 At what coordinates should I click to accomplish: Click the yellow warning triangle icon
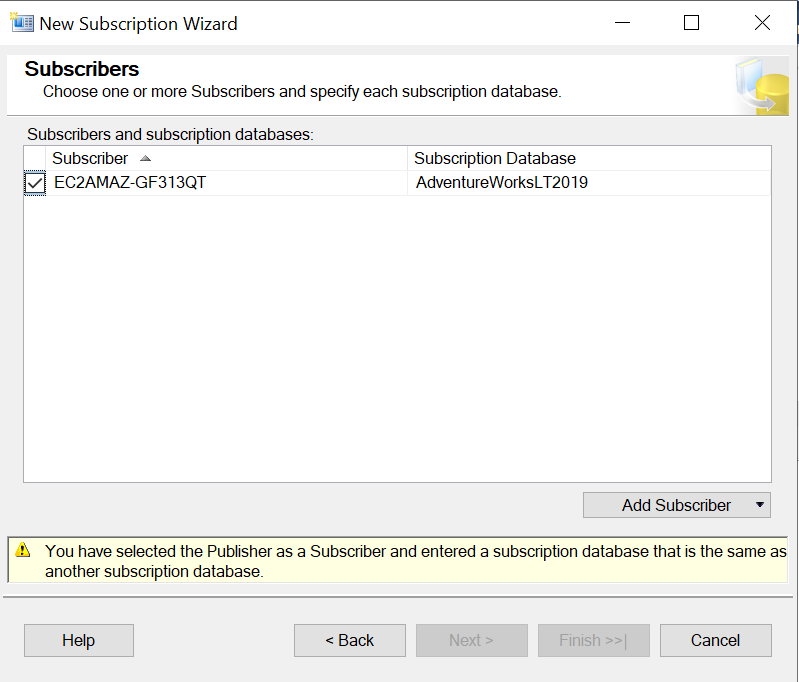pyautogui.click(x=23, y=550)
